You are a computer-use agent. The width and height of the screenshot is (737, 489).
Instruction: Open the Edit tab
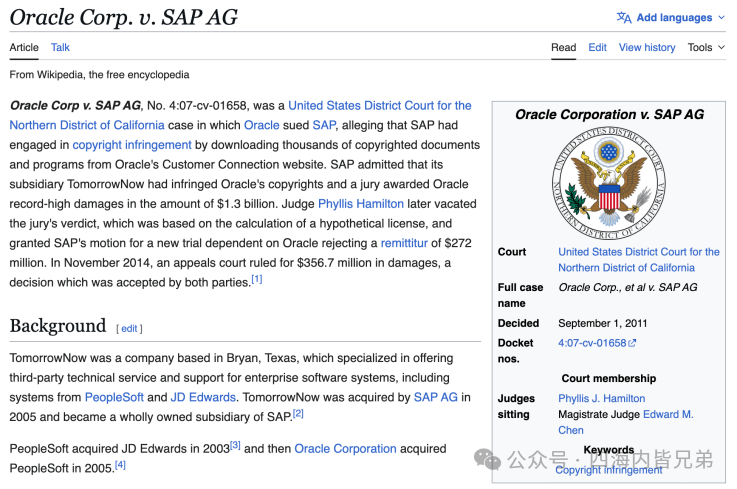pos(597,47)
